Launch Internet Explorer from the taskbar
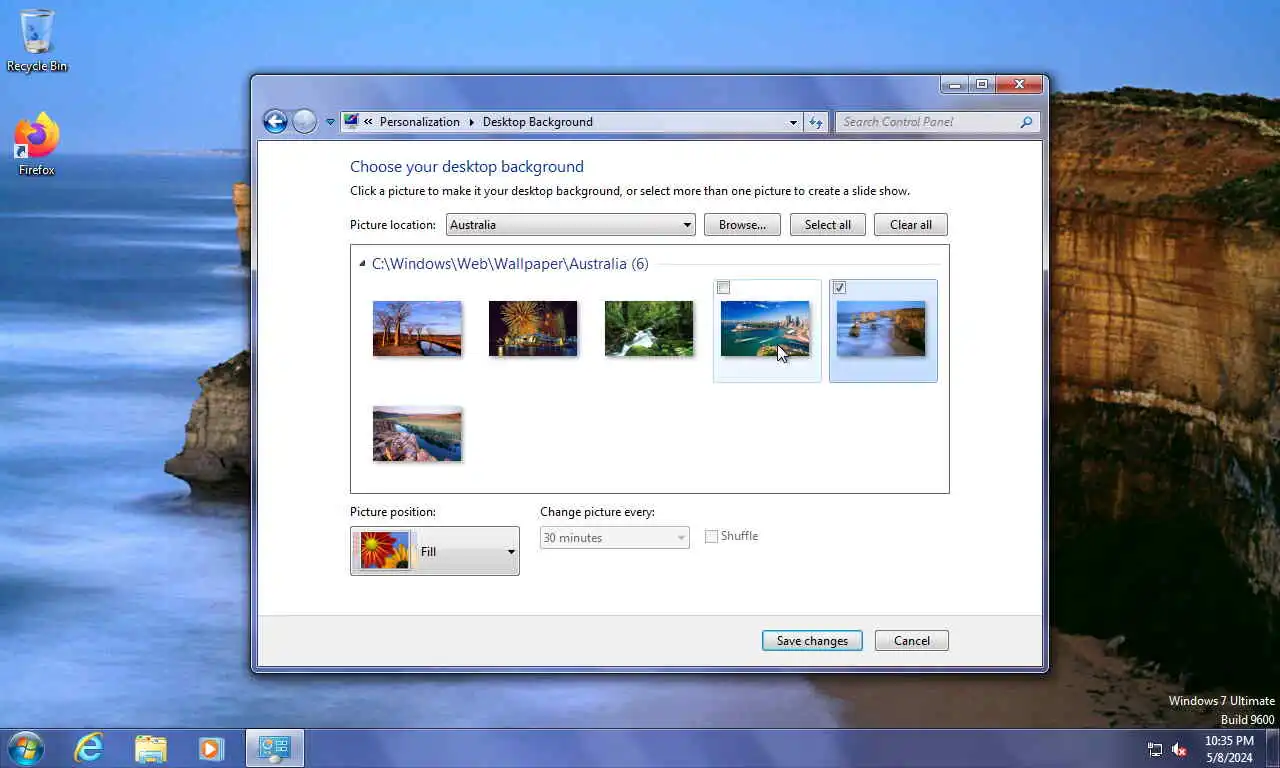This screenshot has height=768, width=1280. 89,748
